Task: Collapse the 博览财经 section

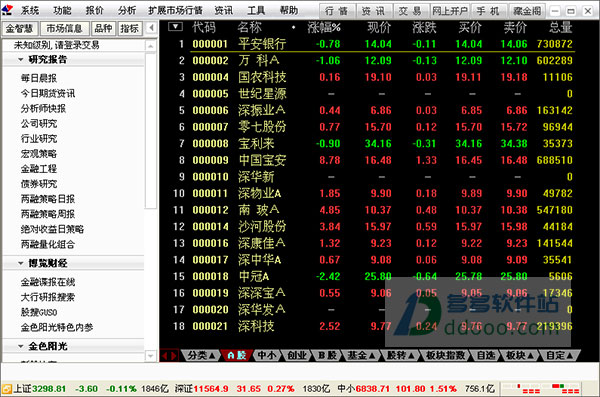Action: coord(21,263)
